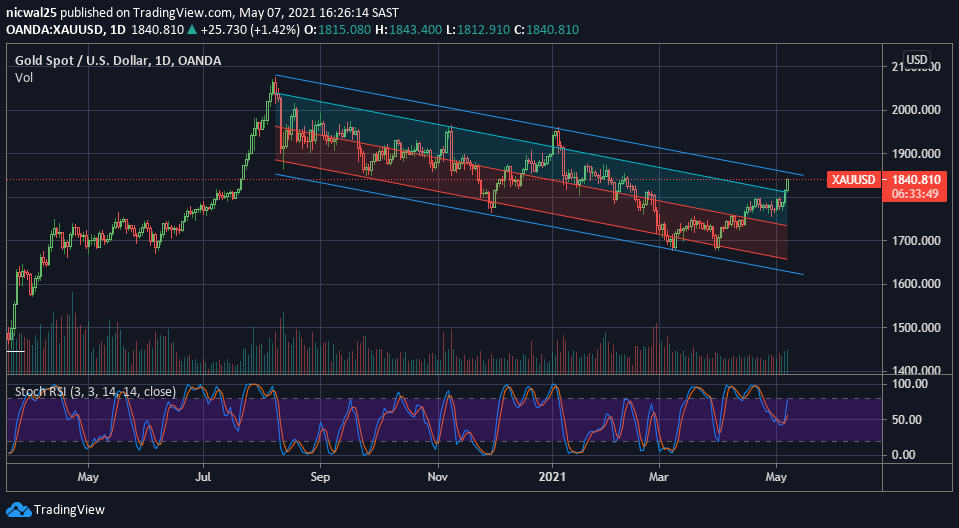Click the Stoch RSI indicator legend
This screenshot has height=528, width=959.
95,392
